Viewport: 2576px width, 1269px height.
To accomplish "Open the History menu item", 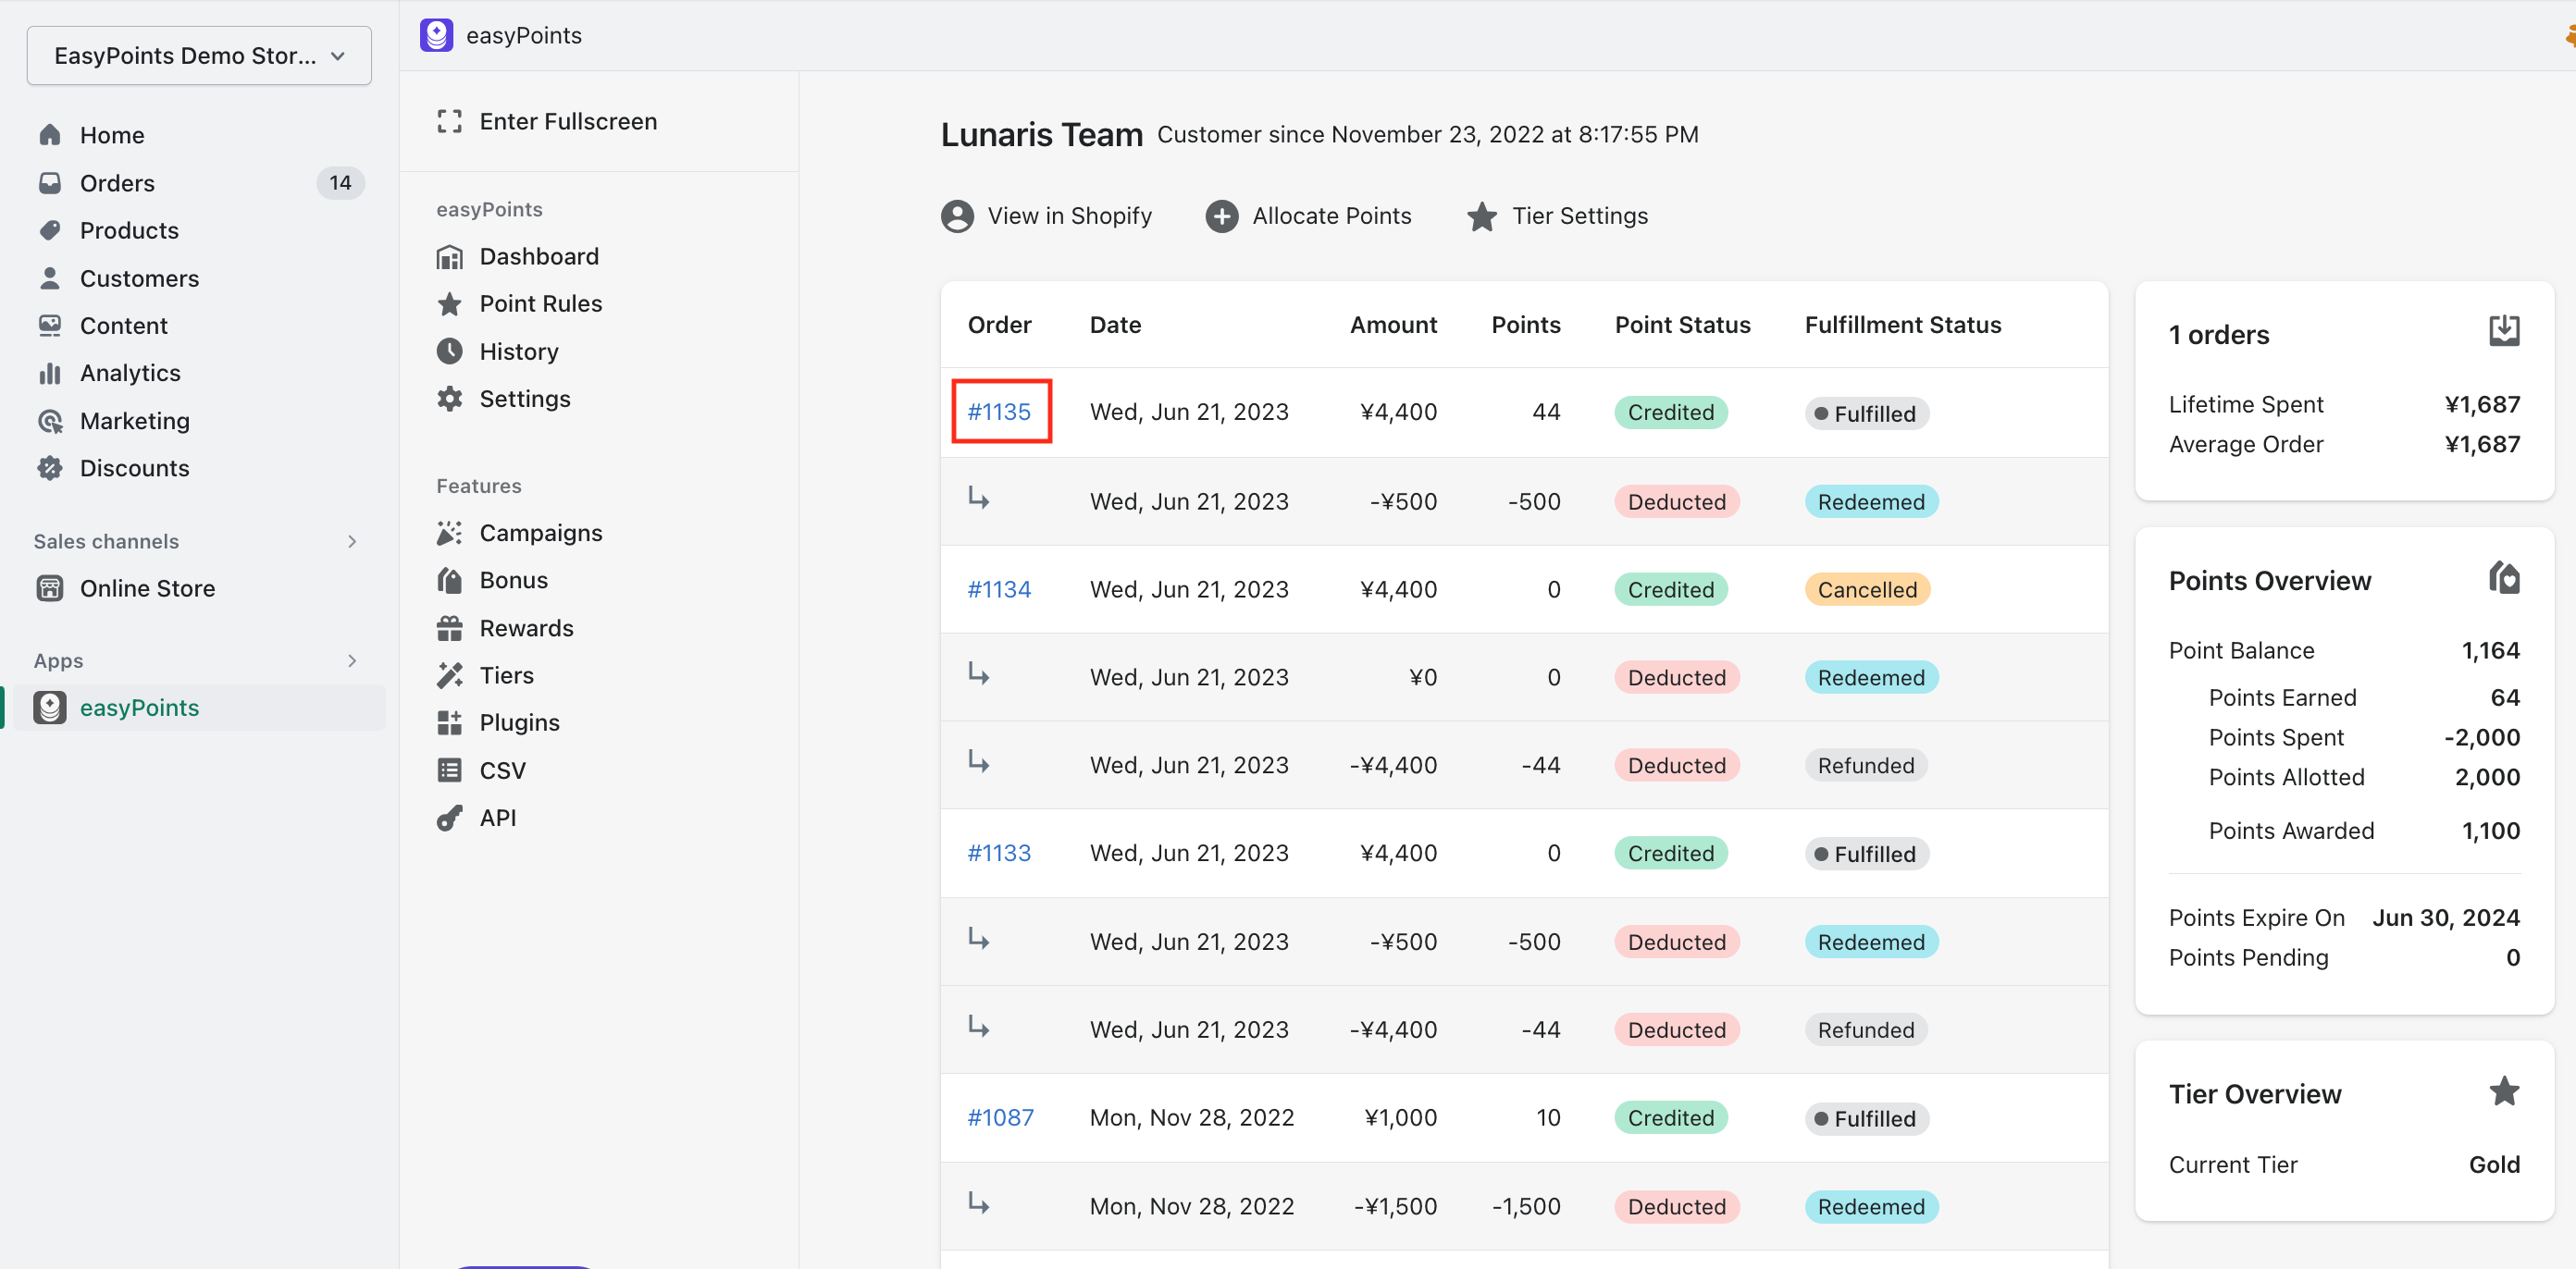I will click(x=518, y=351).
